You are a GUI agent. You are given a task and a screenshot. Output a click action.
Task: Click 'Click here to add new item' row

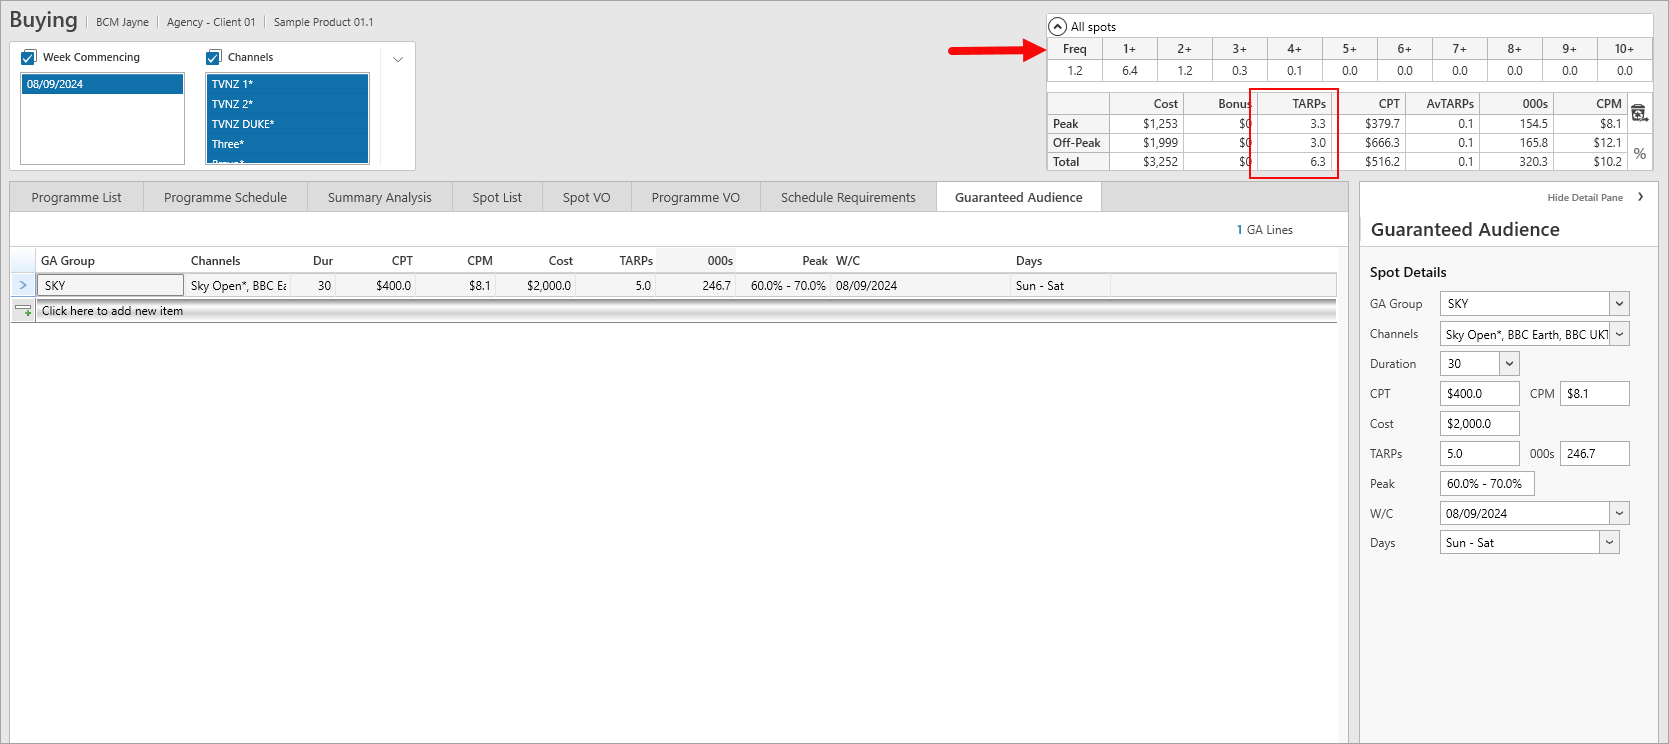click(x=686, y=311)
